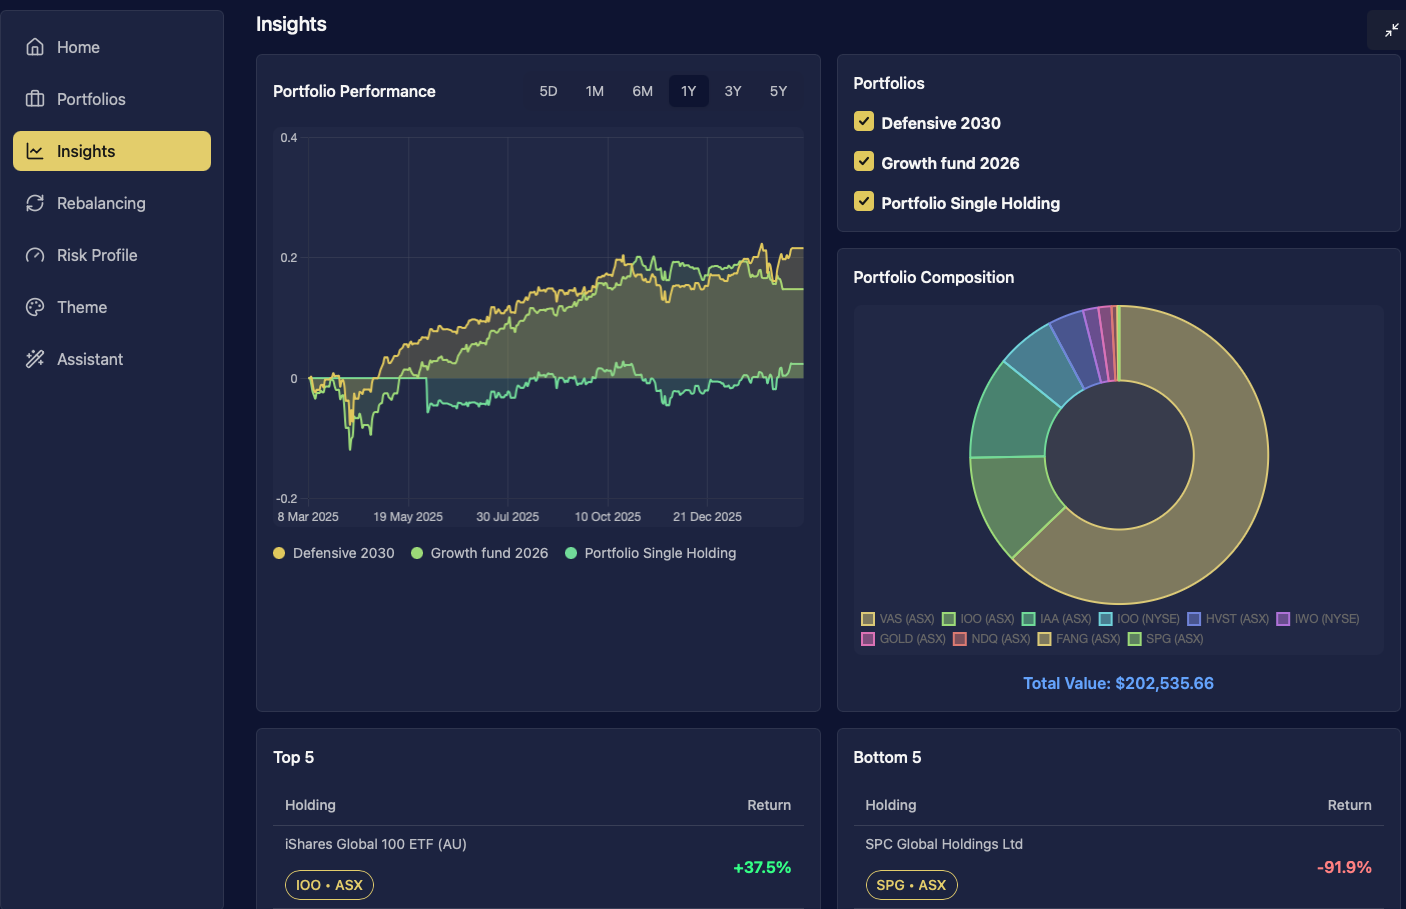Toggle the HVST (ASX) pie legend swatch

pos(1194,619)
